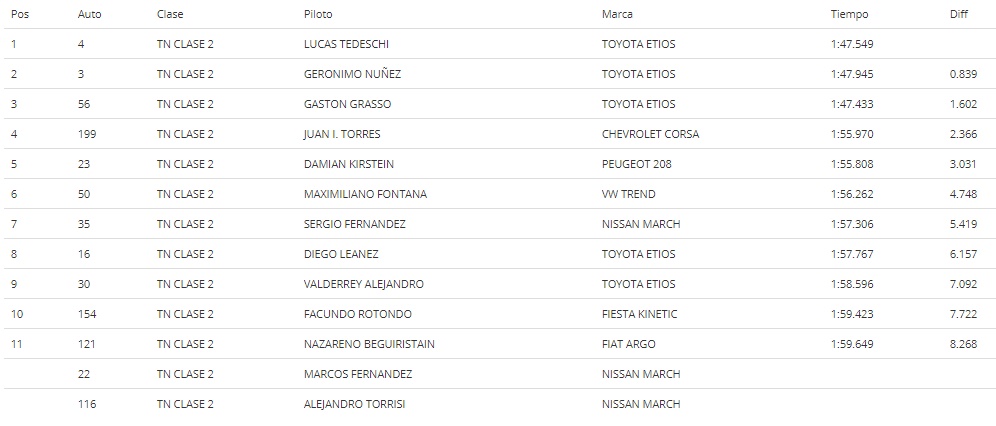
Task: Click the Diff column header
Action: pyautogui.click(x=959, y=14)
